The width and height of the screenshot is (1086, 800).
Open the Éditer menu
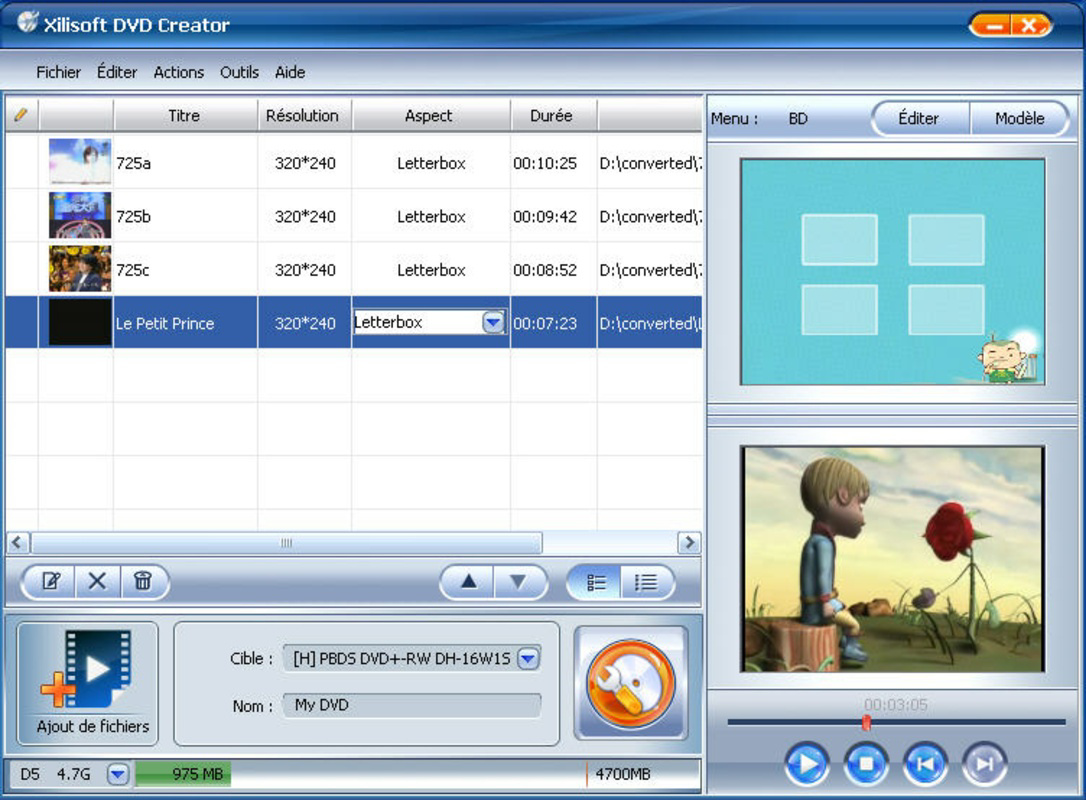tap(116, 72)
